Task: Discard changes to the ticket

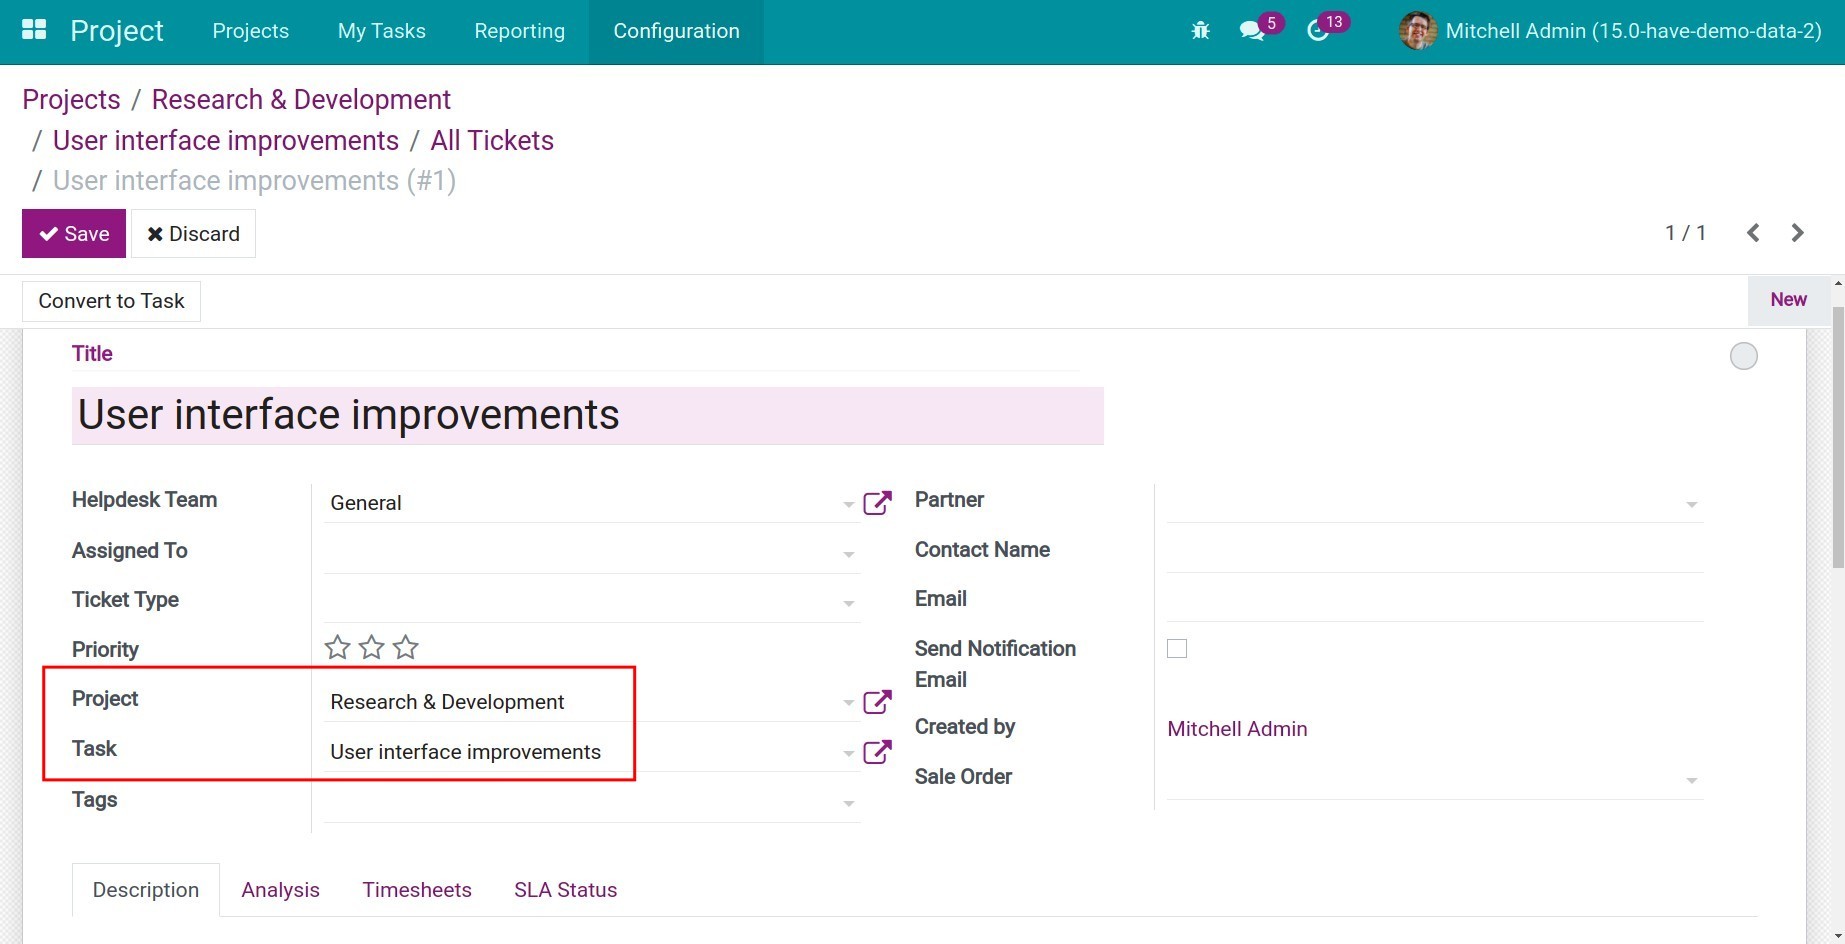Action: tap(193, 234)
